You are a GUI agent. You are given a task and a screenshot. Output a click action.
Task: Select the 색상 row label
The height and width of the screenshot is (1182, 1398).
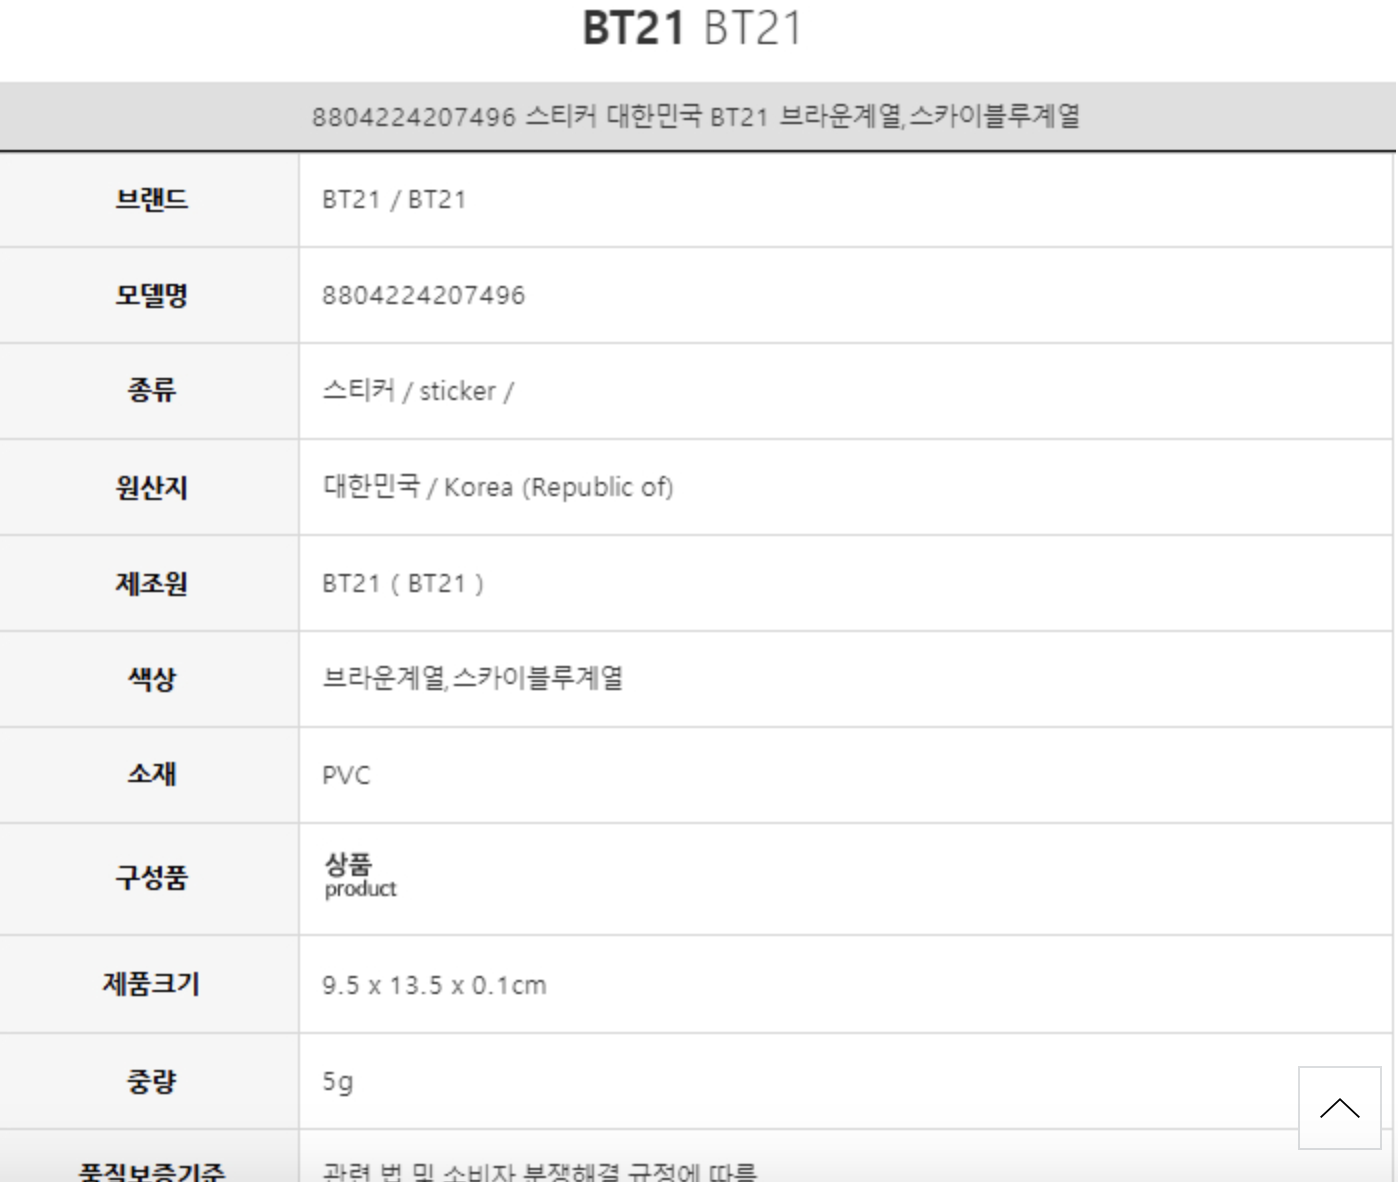point(151,679)
